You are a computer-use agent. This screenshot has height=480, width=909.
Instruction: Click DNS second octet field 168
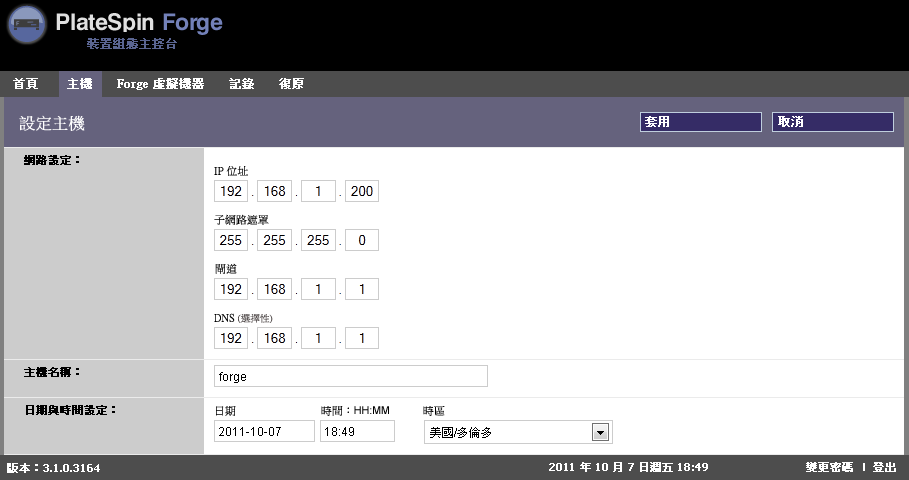click(x=275, y=338)
